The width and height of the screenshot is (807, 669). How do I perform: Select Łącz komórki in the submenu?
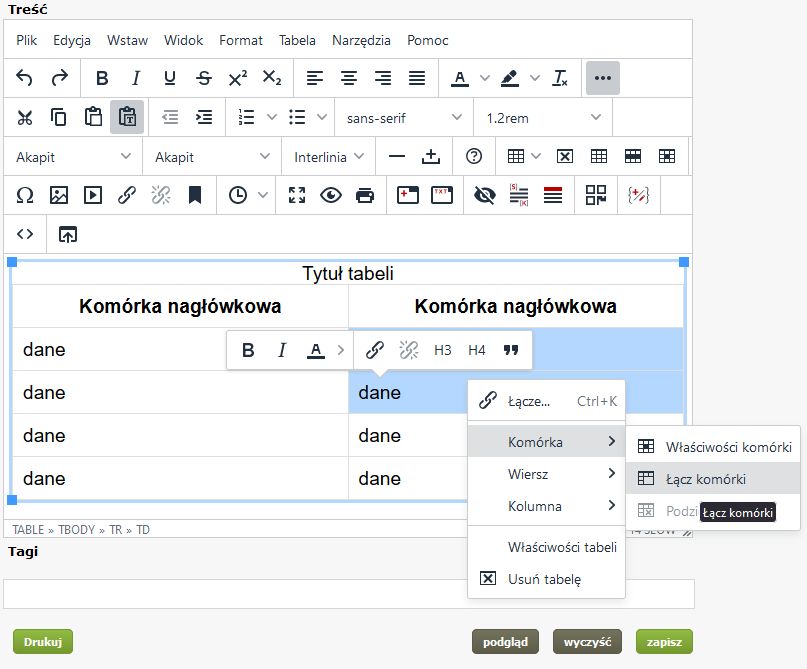click(705, 479)
